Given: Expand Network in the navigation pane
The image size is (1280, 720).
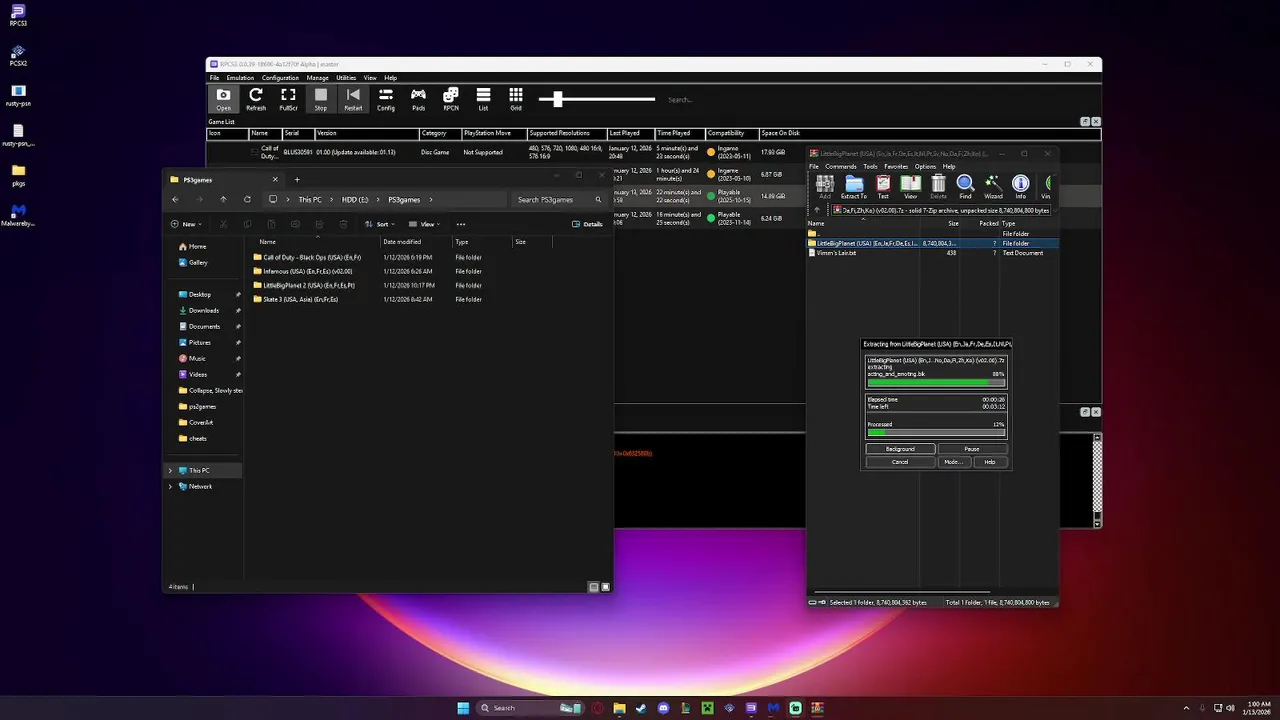Looking at the screenshot, I should tap(170, 486).
